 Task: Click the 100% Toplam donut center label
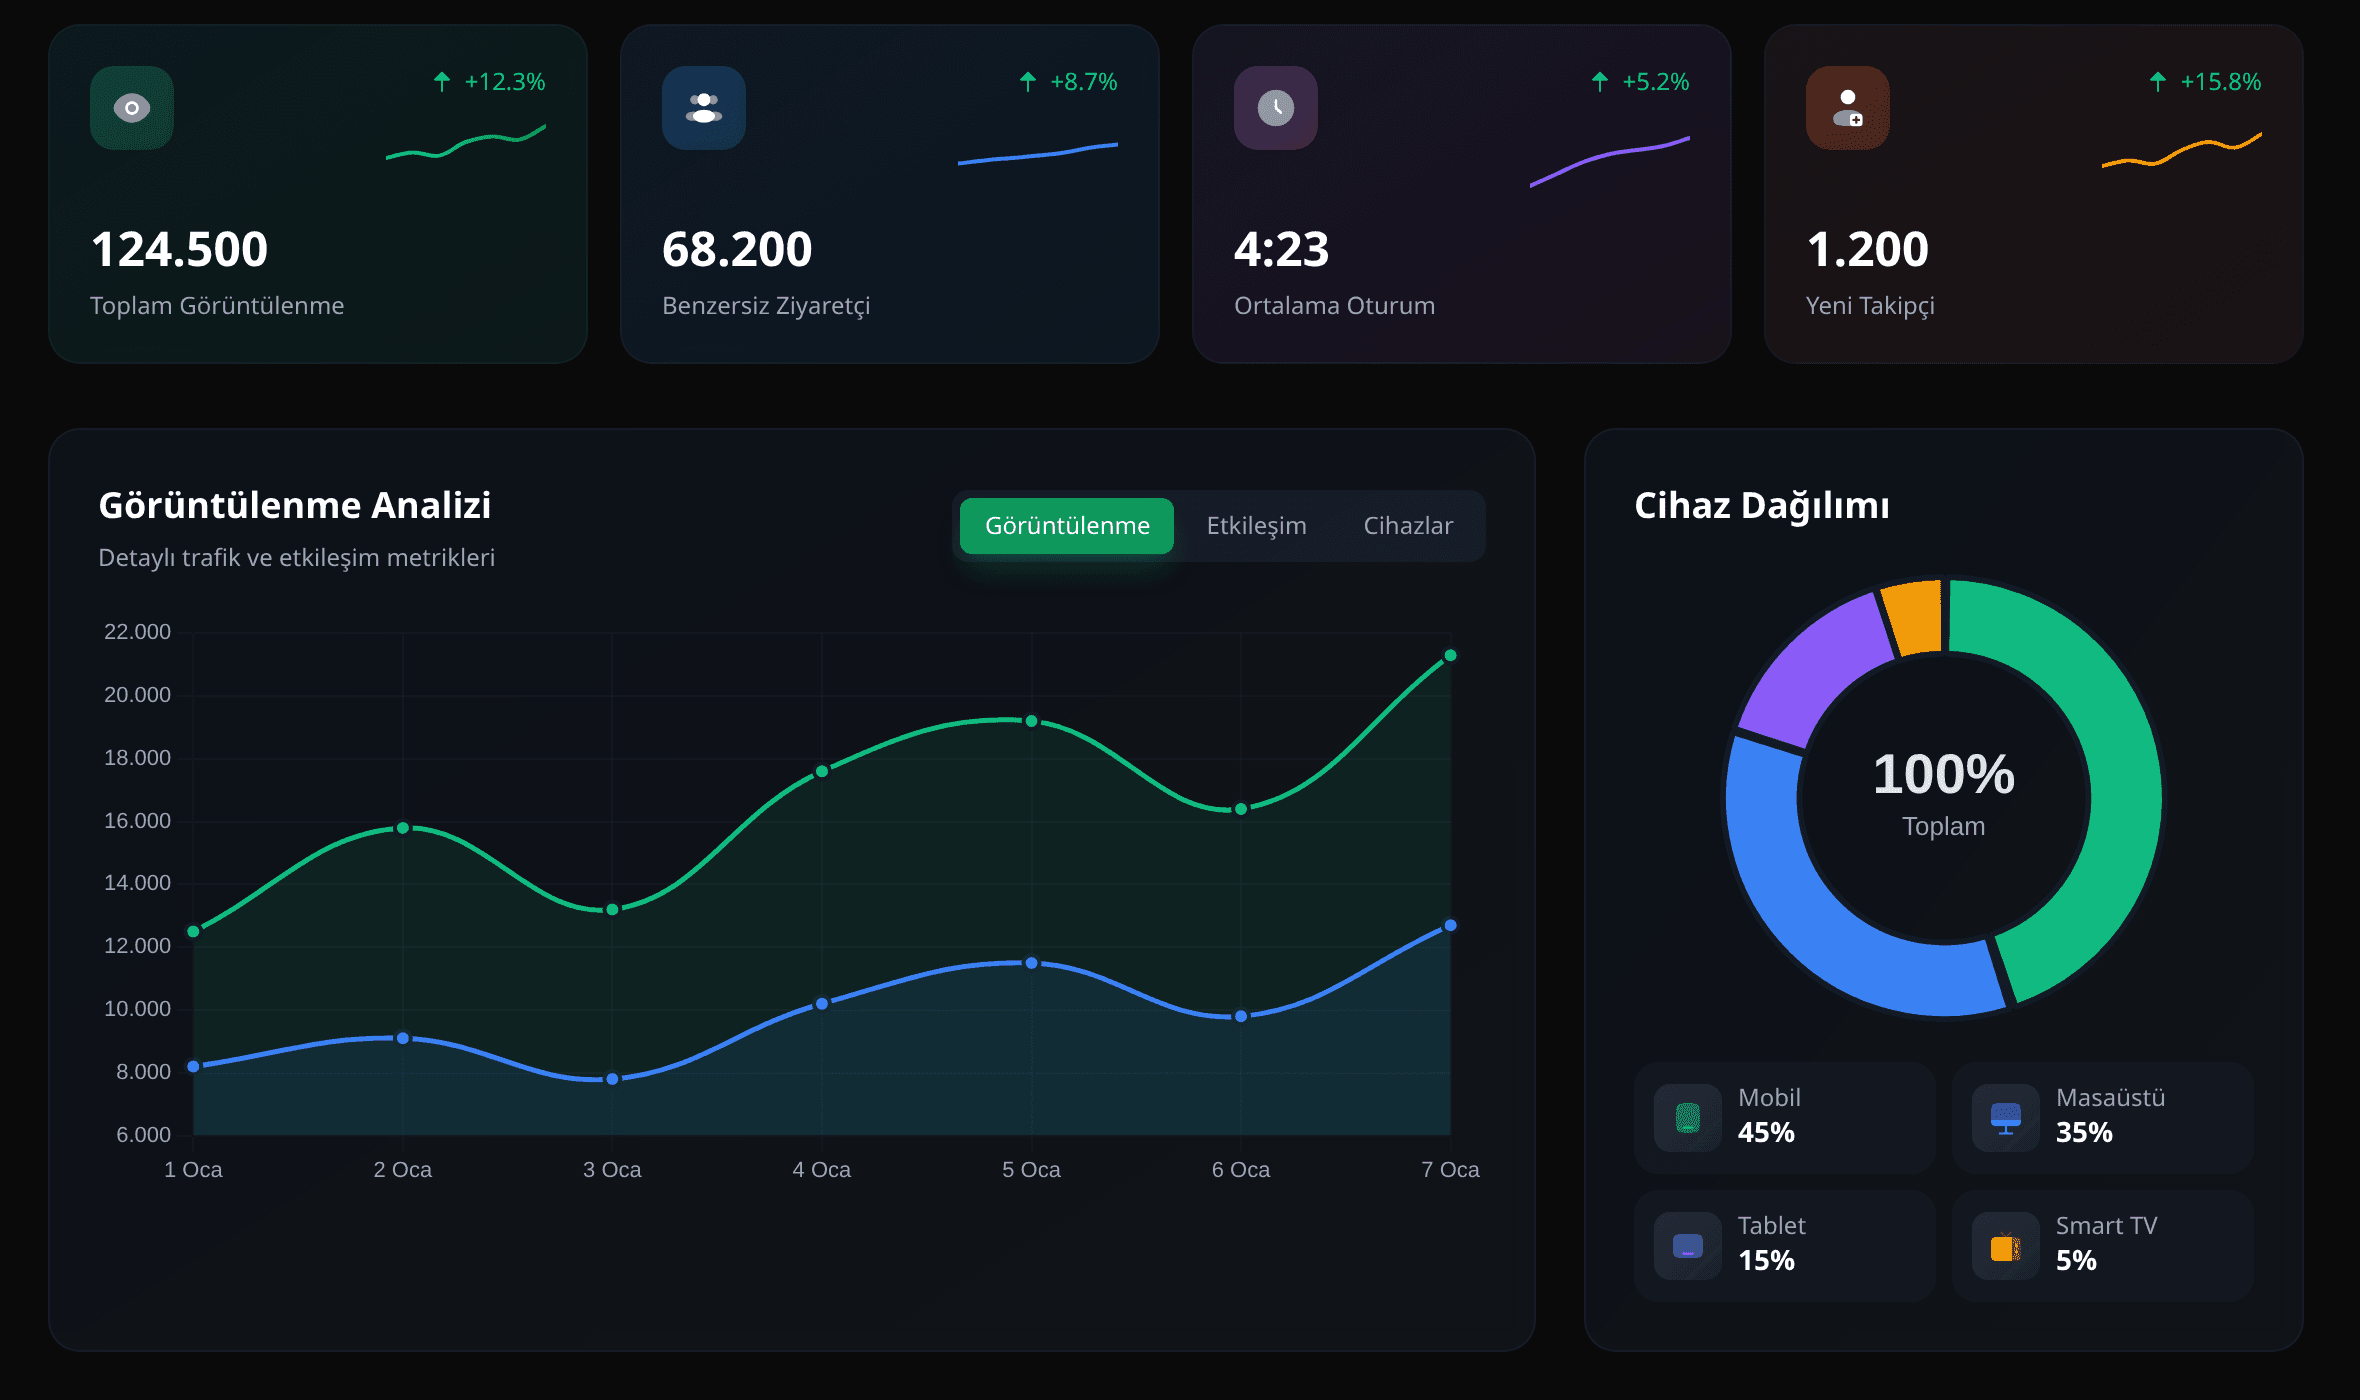(1944, 796)
